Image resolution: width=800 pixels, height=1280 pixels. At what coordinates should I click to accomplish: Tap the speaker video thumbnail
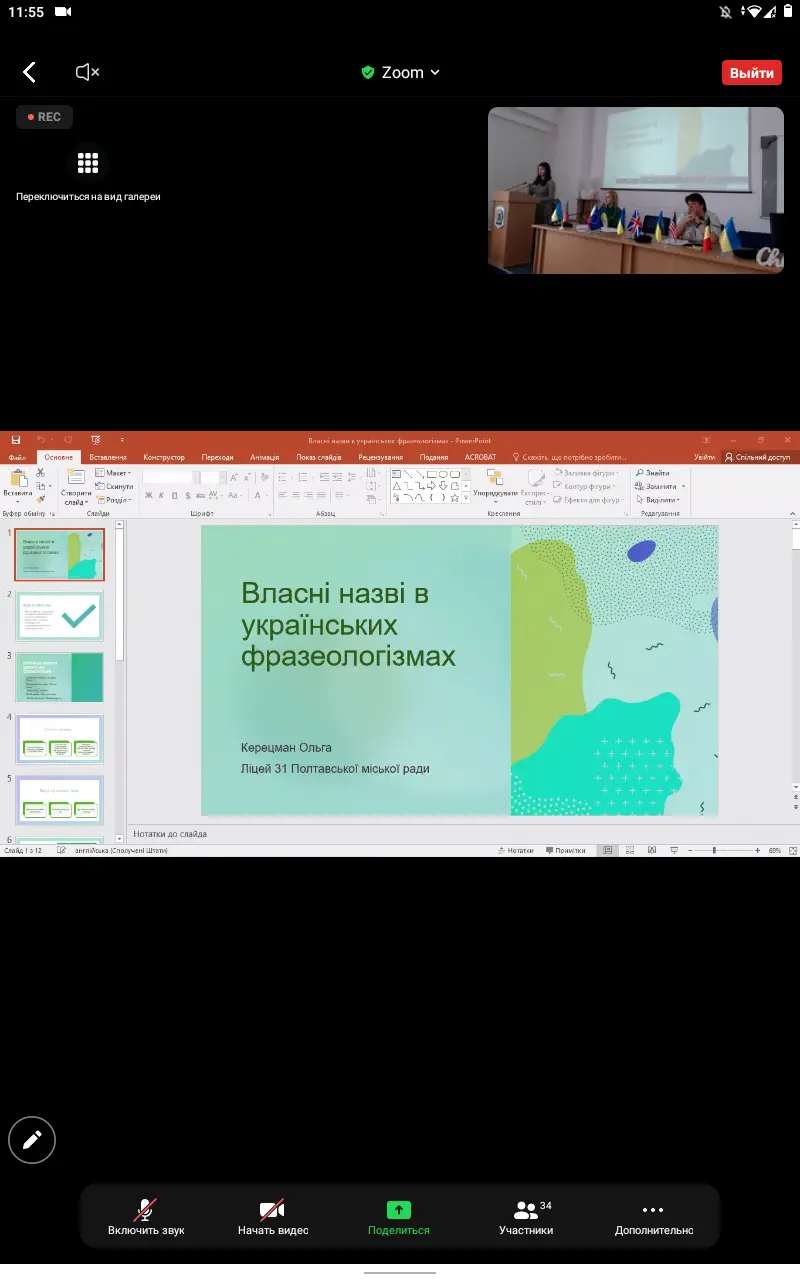pyautogui.click(x=636, y=190)
